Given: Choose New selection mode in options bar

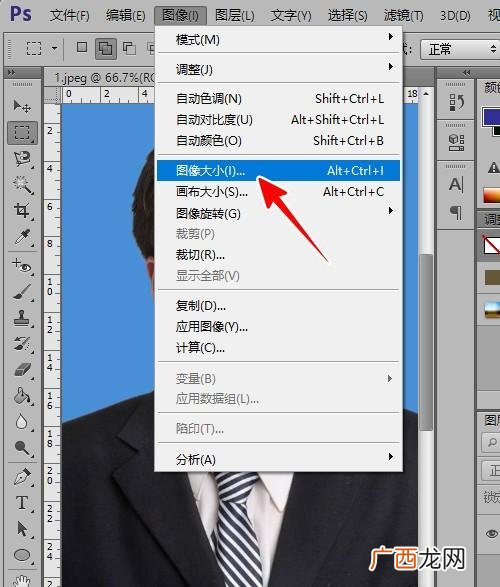Looking at the screenshot, I should click(82, 48).
